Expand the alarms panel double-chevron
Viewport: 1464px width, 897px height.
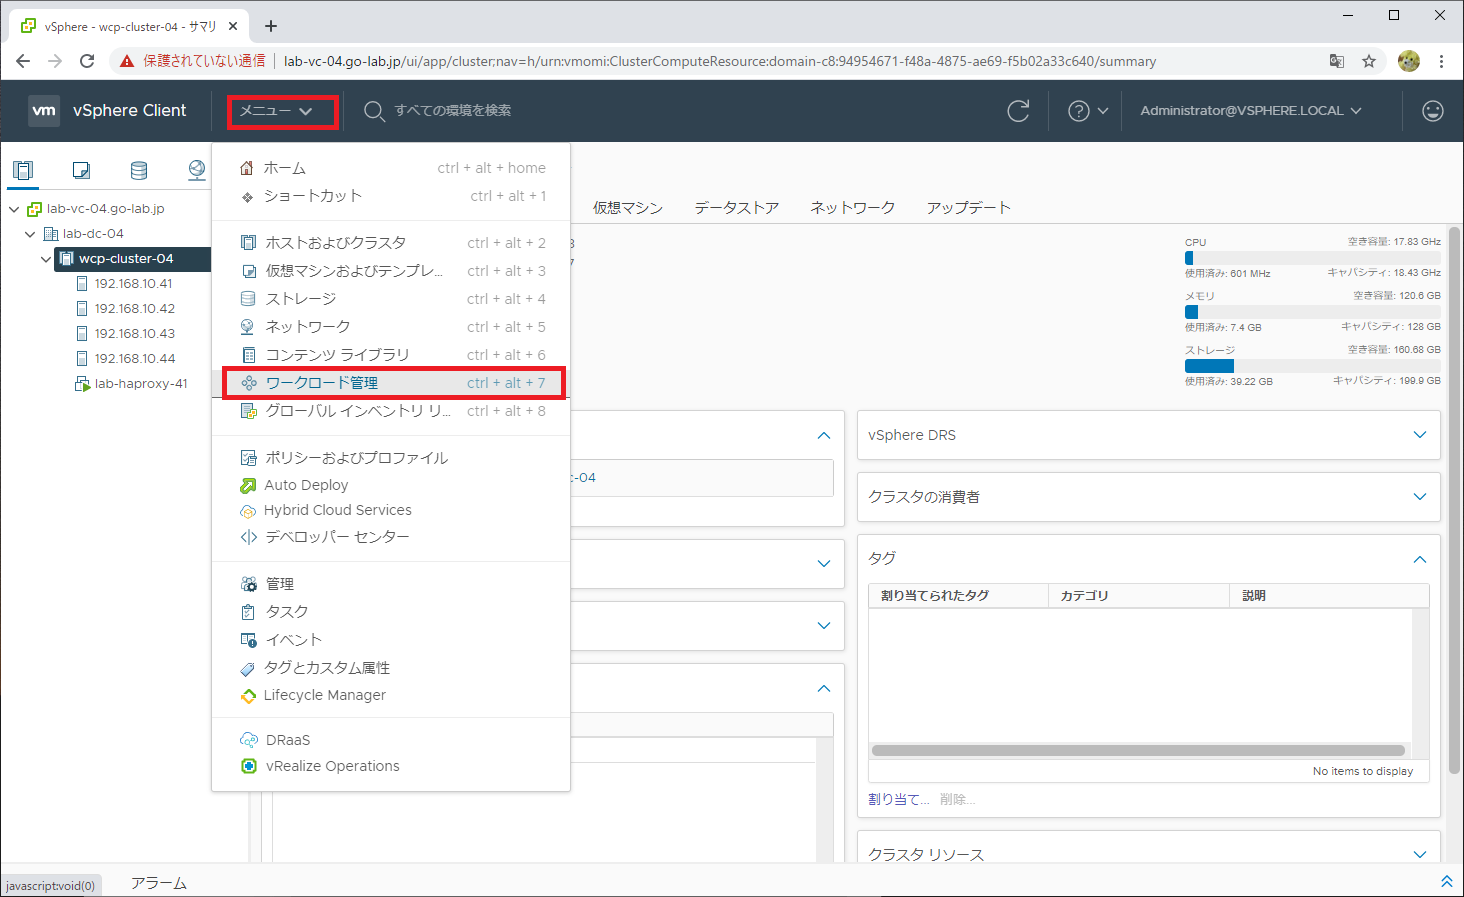[x=1446, y=881]
